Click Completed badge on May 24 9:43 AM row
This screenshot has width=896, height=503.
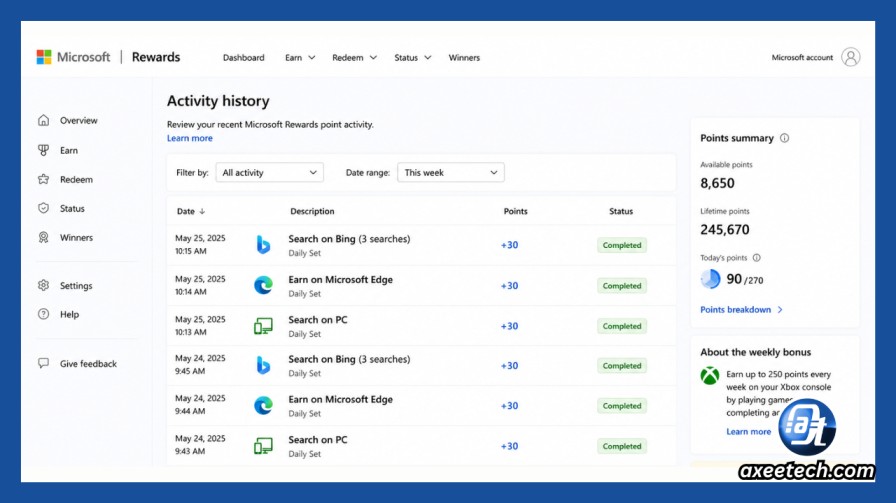pos(622,446)
